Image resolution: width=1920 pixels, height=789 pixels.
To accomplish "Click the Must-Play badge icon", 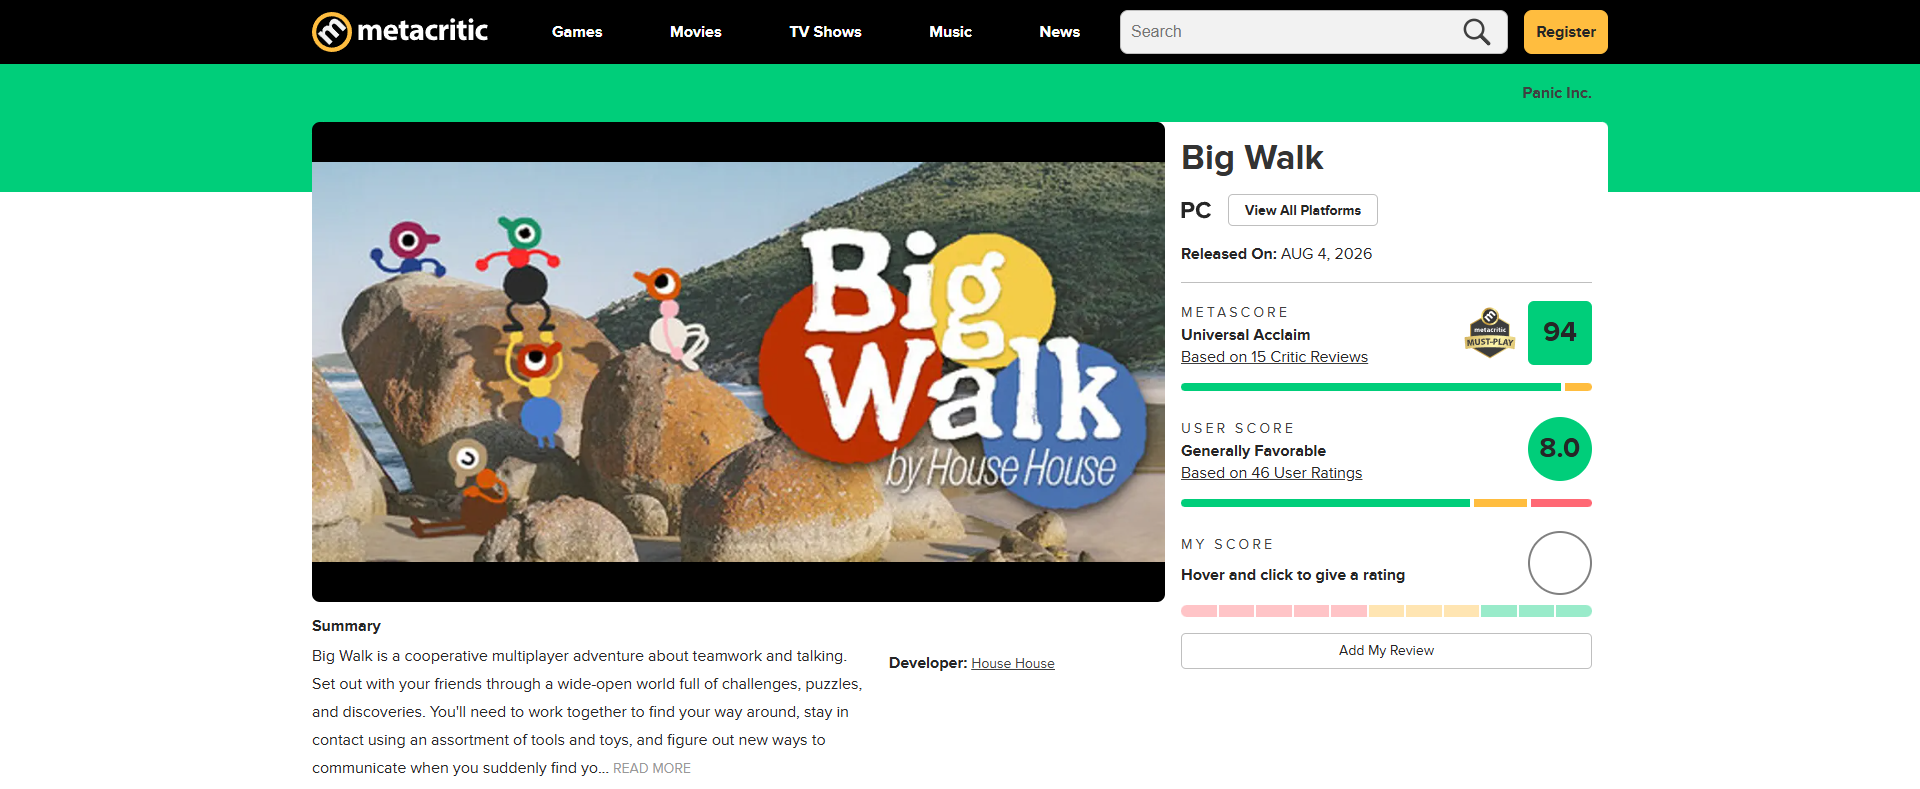I will click(x=1490, y=333).
